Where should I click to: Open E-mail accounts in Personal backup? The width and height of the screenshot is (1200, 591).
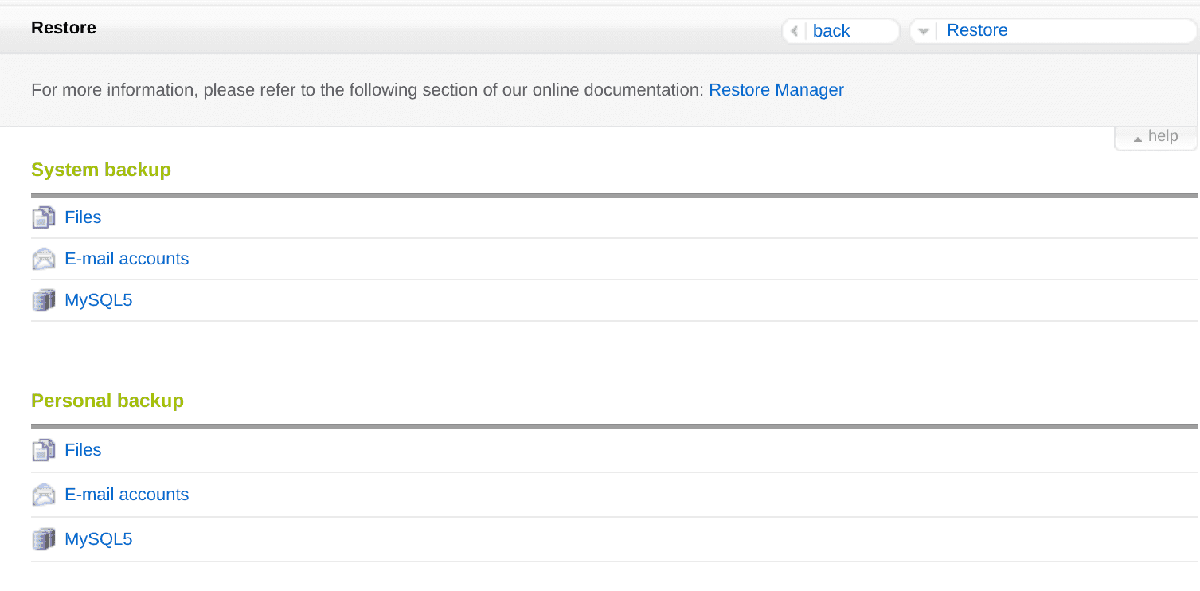(127, 494)
